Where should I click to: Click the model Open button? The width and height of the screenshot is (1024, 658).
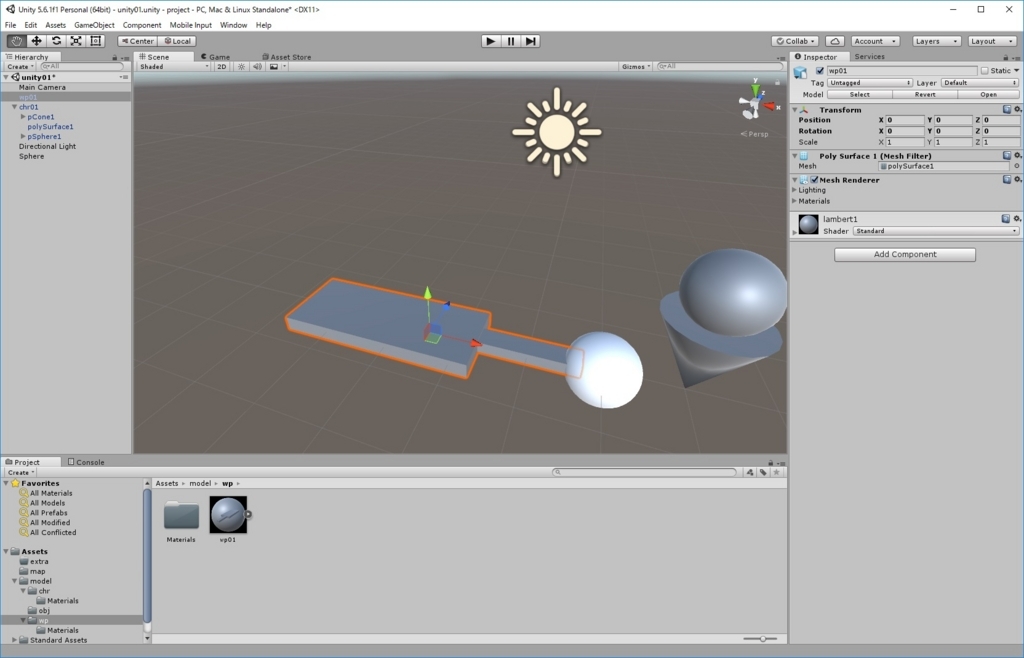pos(988,95)
